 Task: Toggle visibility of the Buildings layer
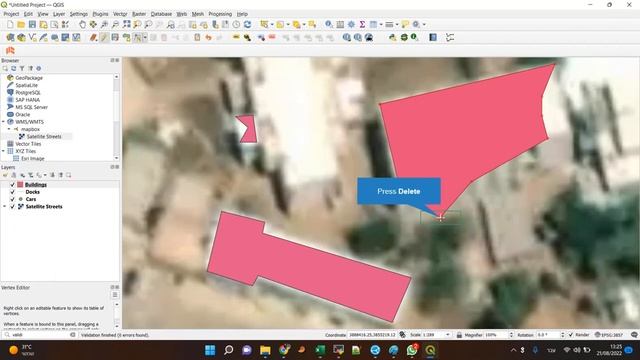click(x=12, y=185)
